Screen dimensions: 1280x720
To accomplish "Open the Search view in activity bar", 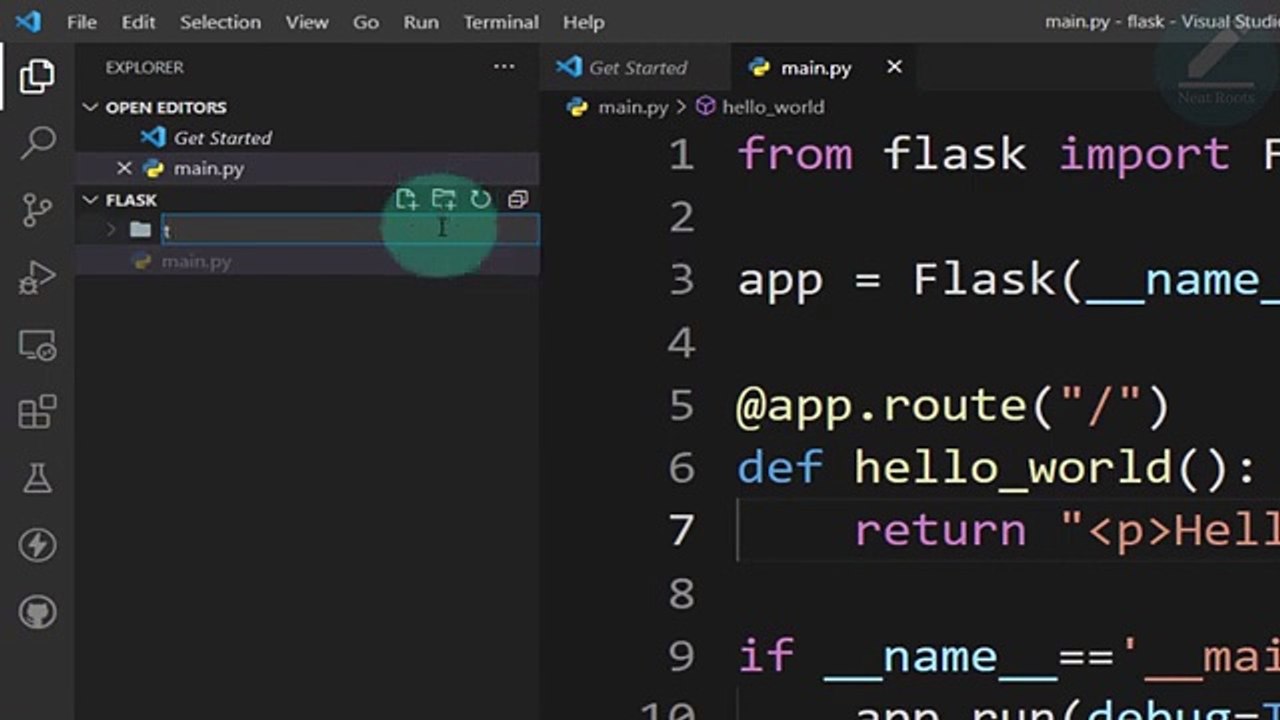I will tap(37, 142).
